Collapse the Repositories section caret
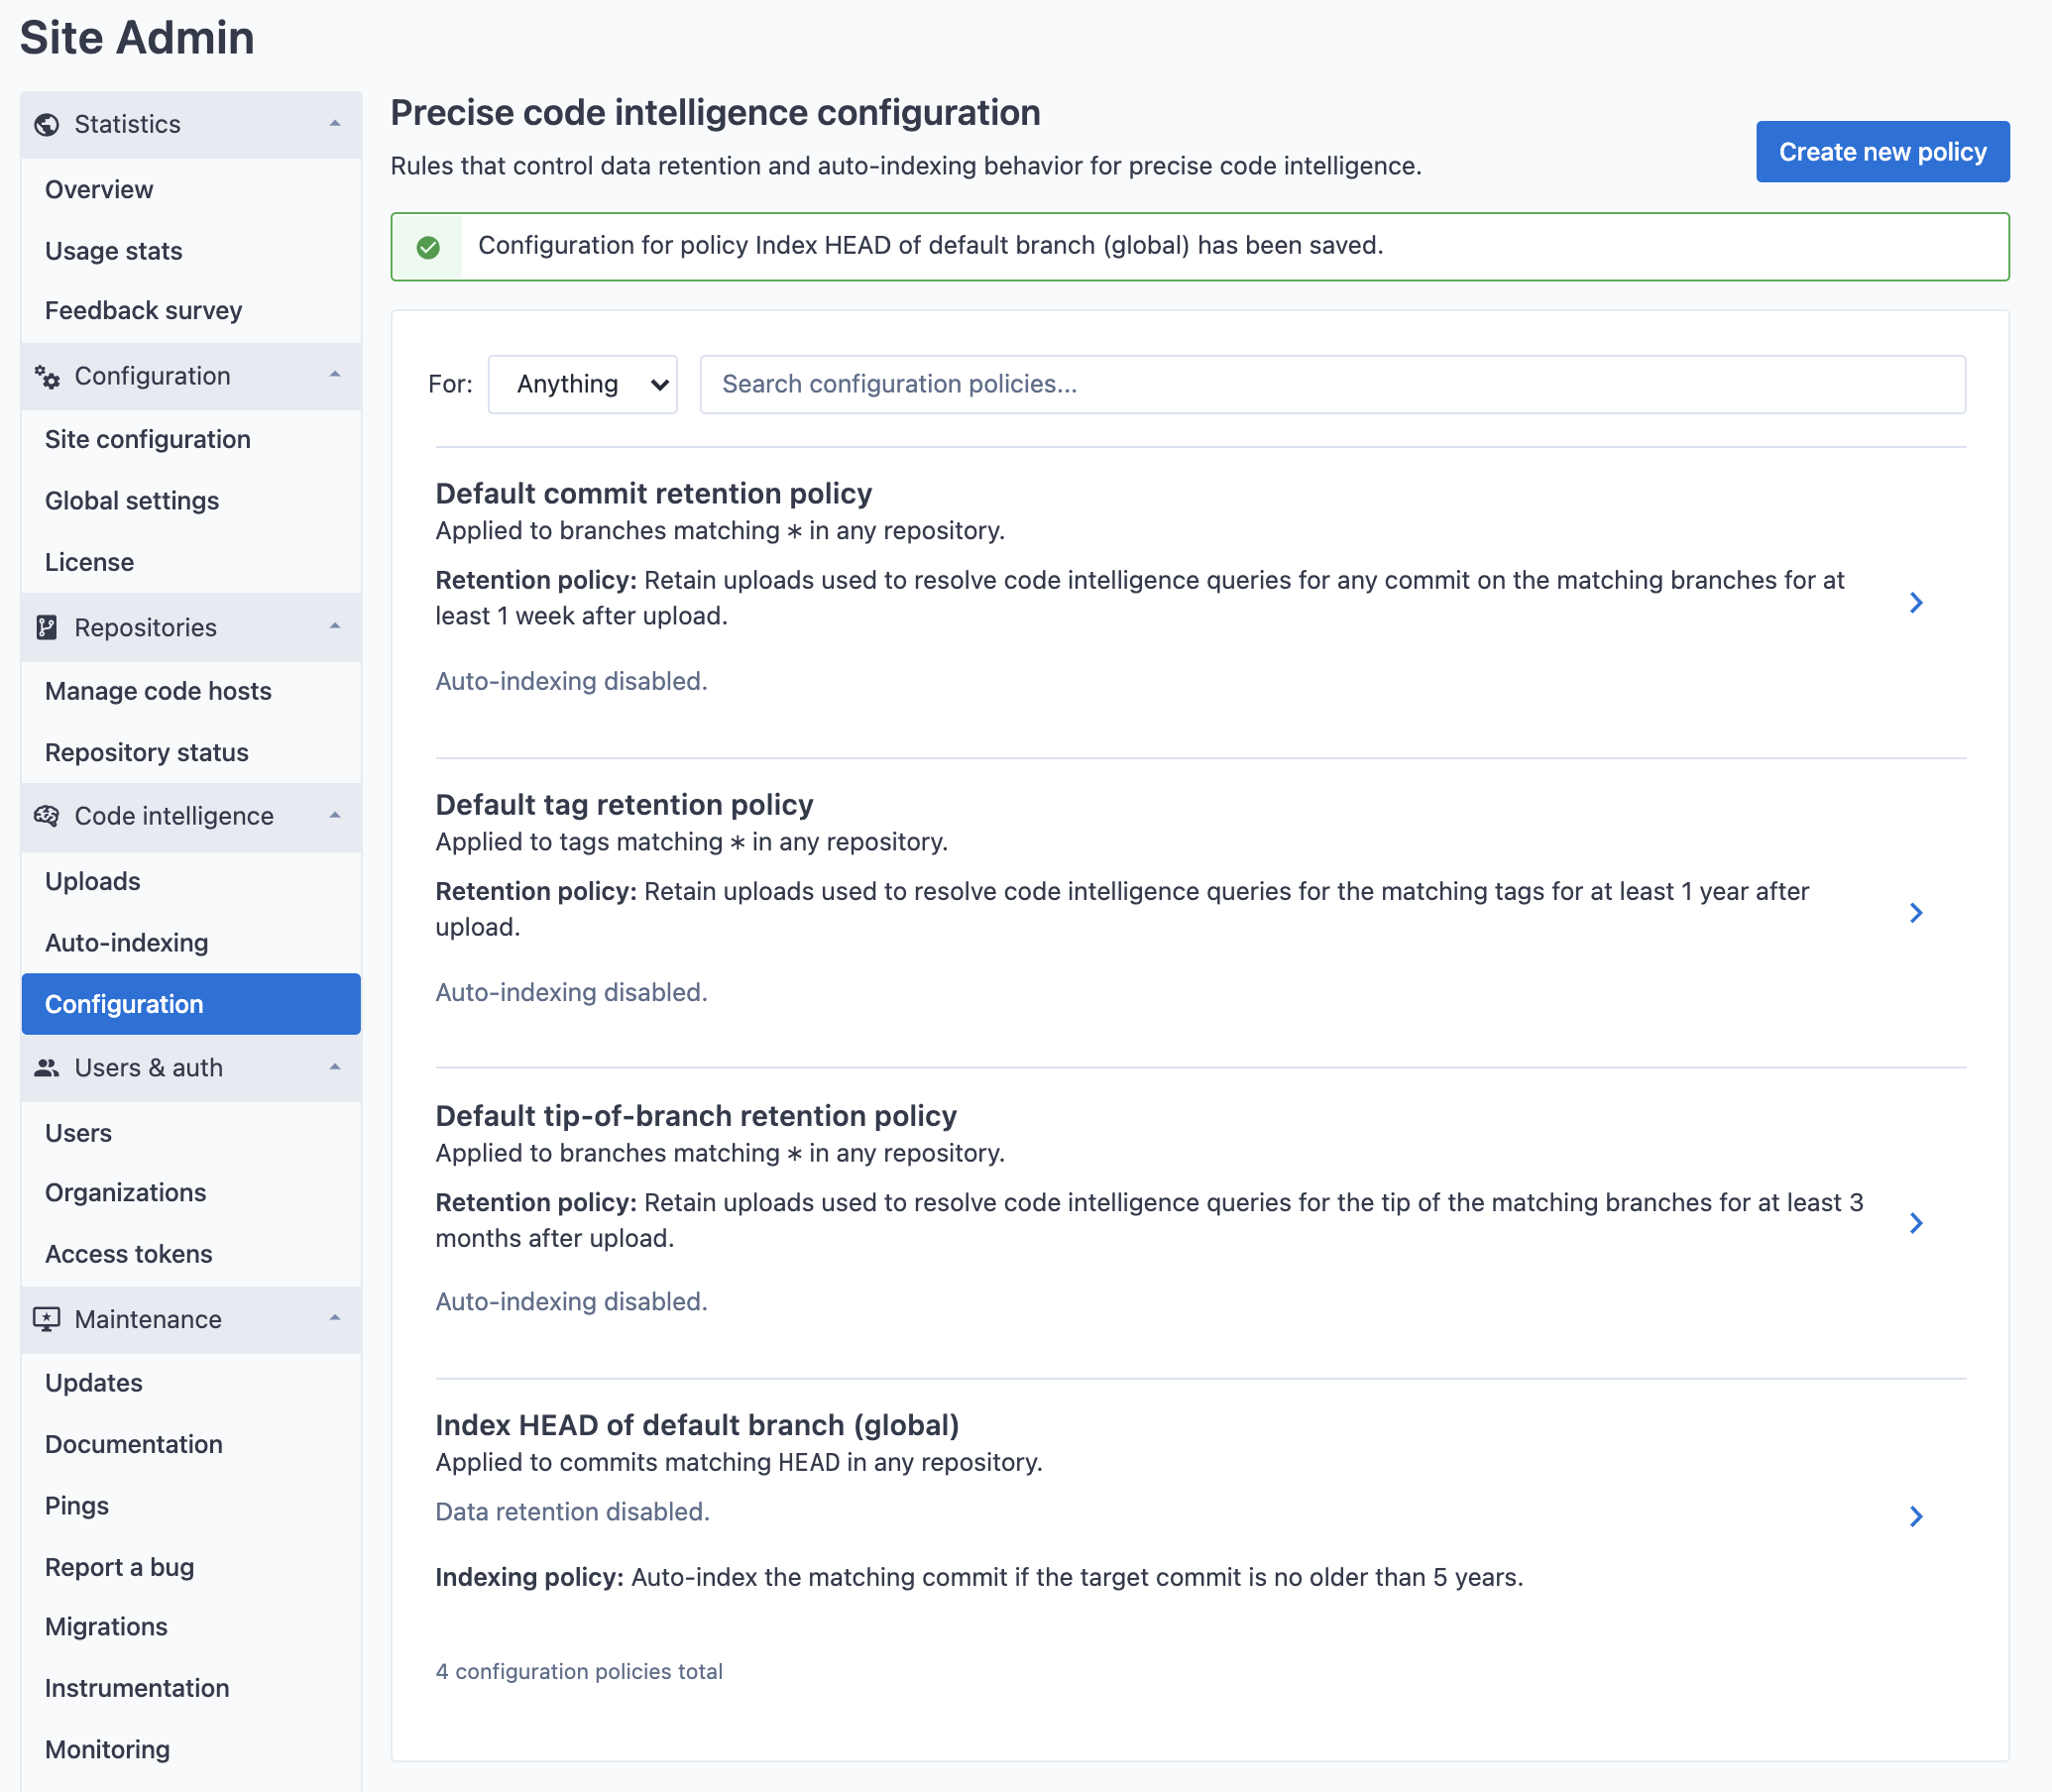This screenshot has height=1792, width=2052. click(x=335, y=627)
